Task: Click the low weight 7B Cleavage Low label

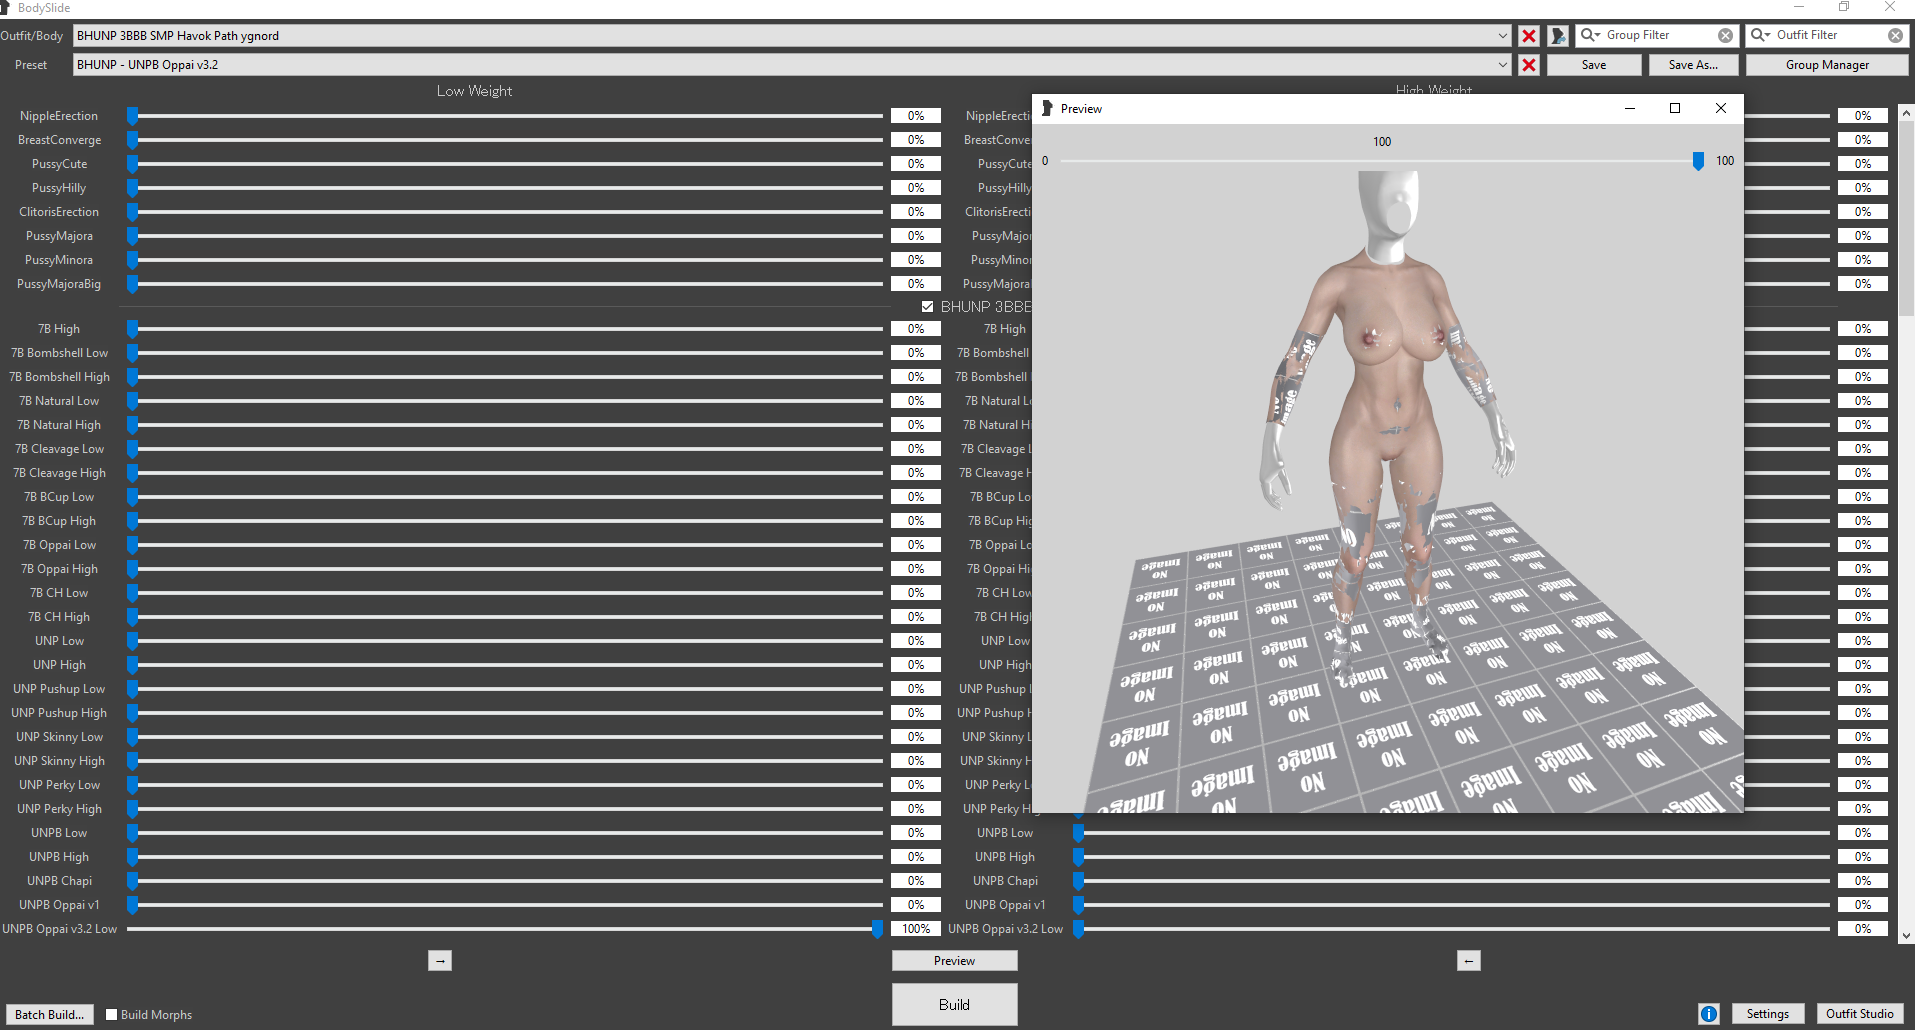Action: (x=59, y=449)
